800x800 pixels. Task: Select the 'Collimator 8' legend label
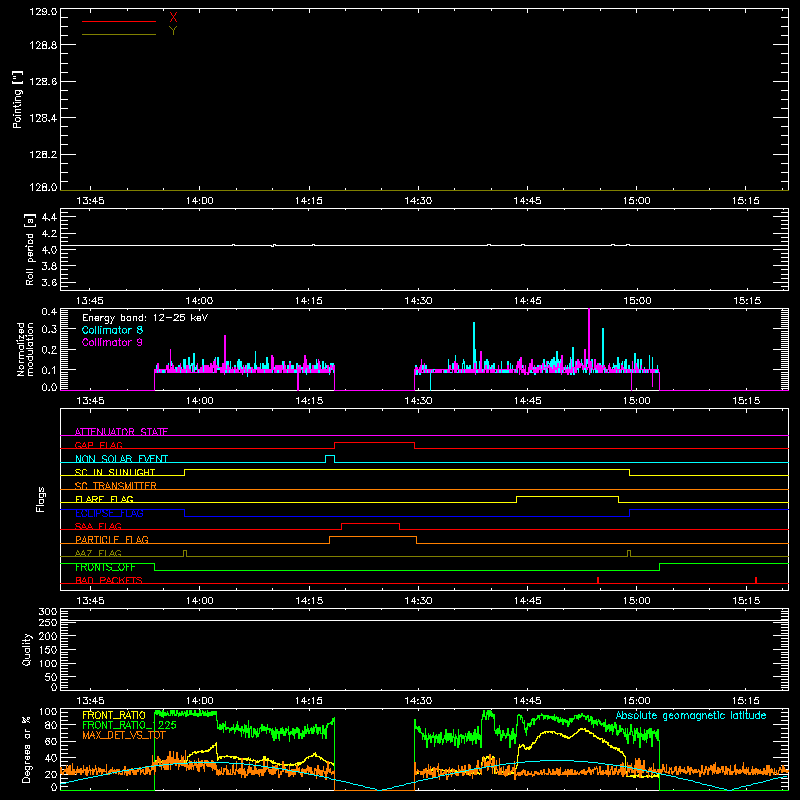tap(112, 330)
